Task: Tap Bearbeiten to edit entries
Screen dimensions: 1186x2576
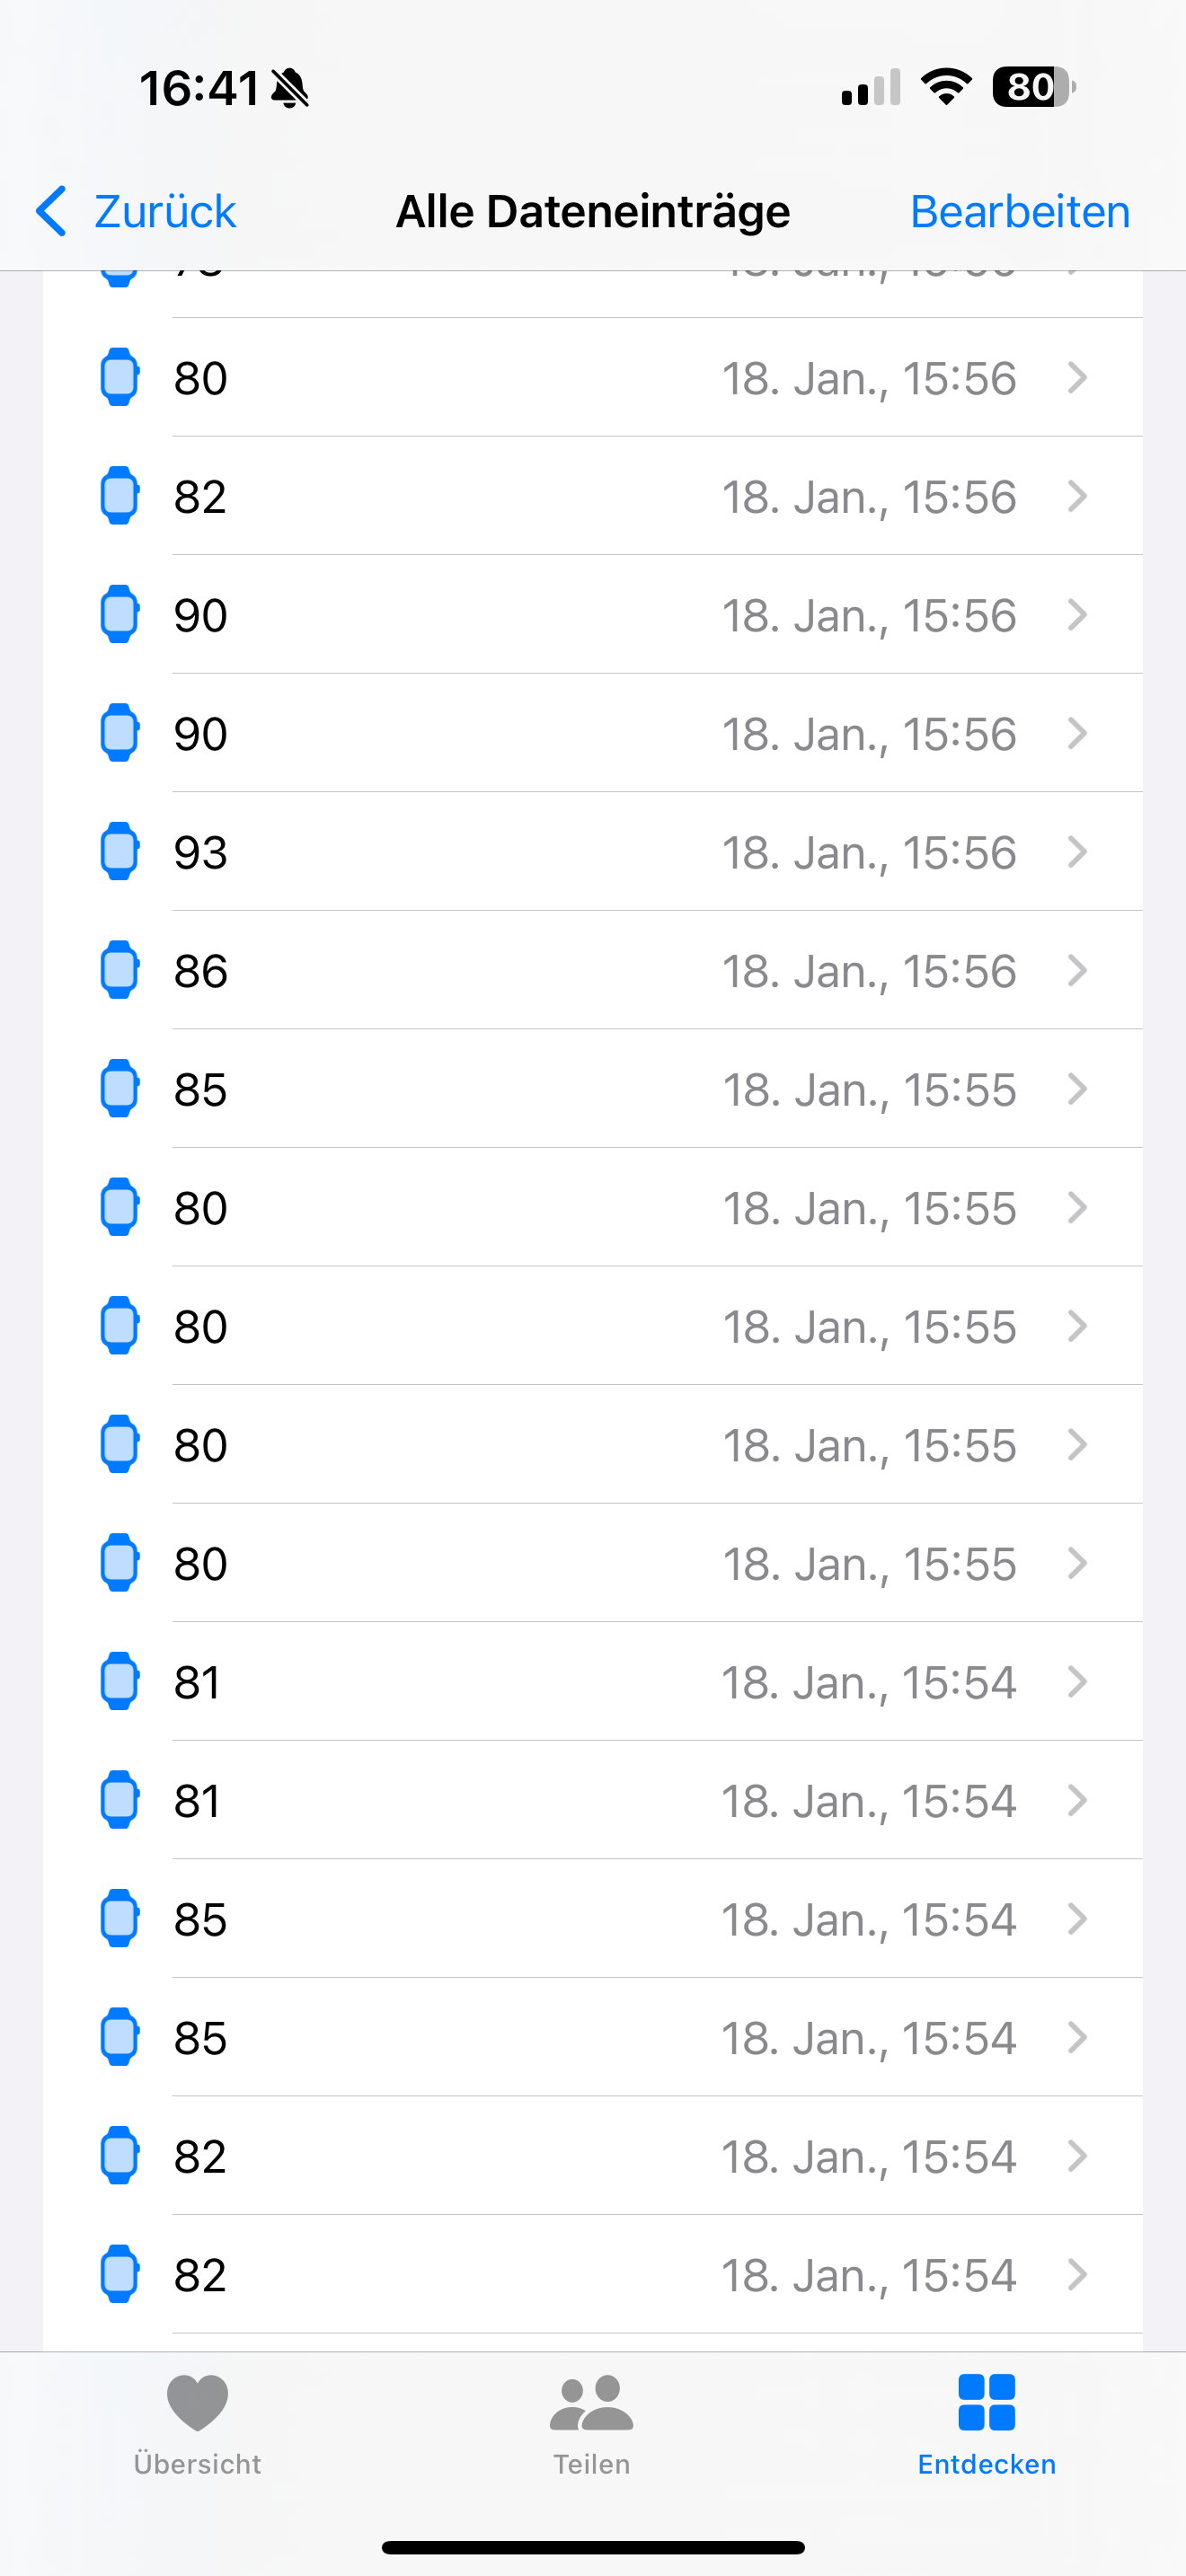Action: [1020, 212]
